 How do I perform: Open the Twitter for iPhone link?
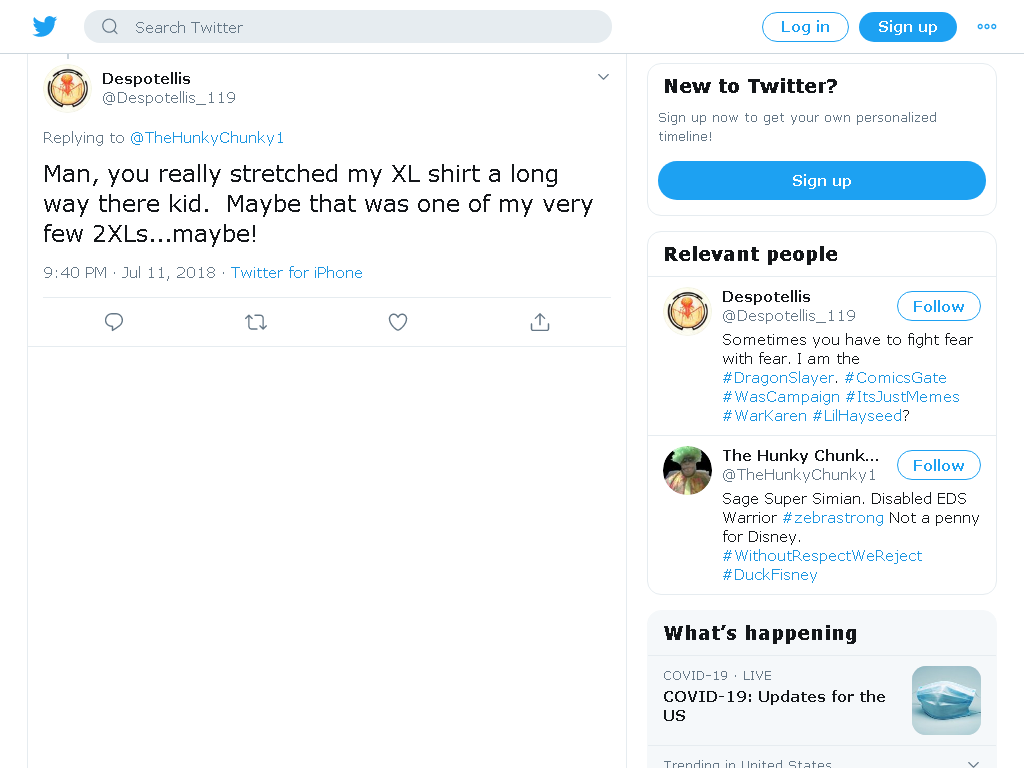click(x=296, y=273)
